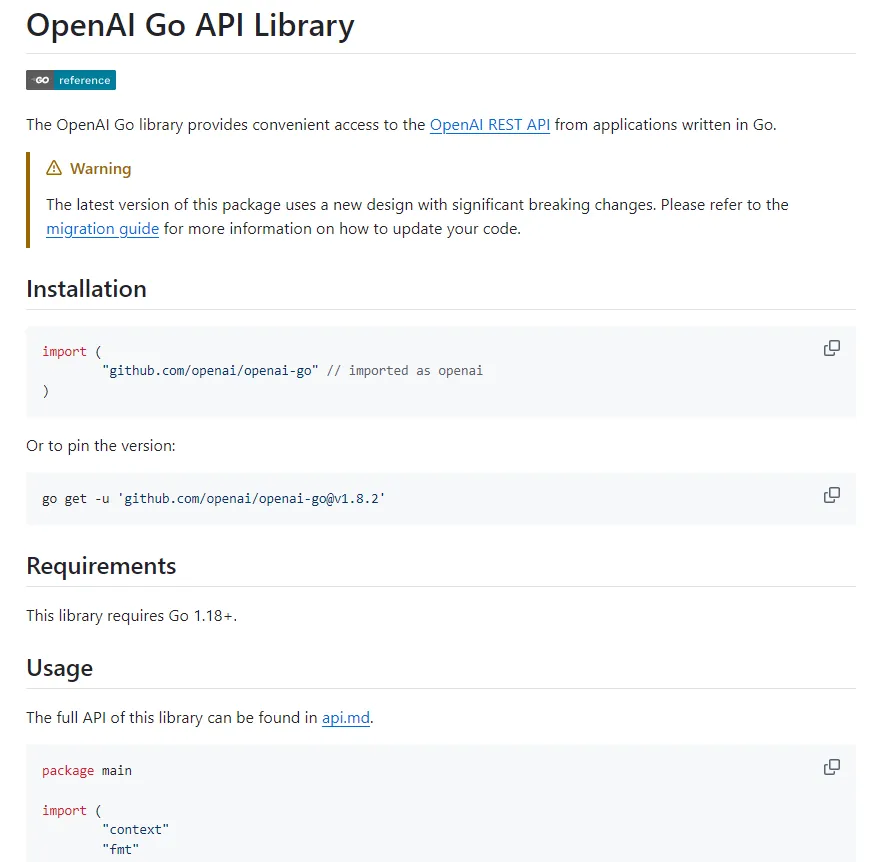The height and width of the screenshot is (862, 880).
Task: Click "The full API of this library" sentence
Action: (200, 718)
